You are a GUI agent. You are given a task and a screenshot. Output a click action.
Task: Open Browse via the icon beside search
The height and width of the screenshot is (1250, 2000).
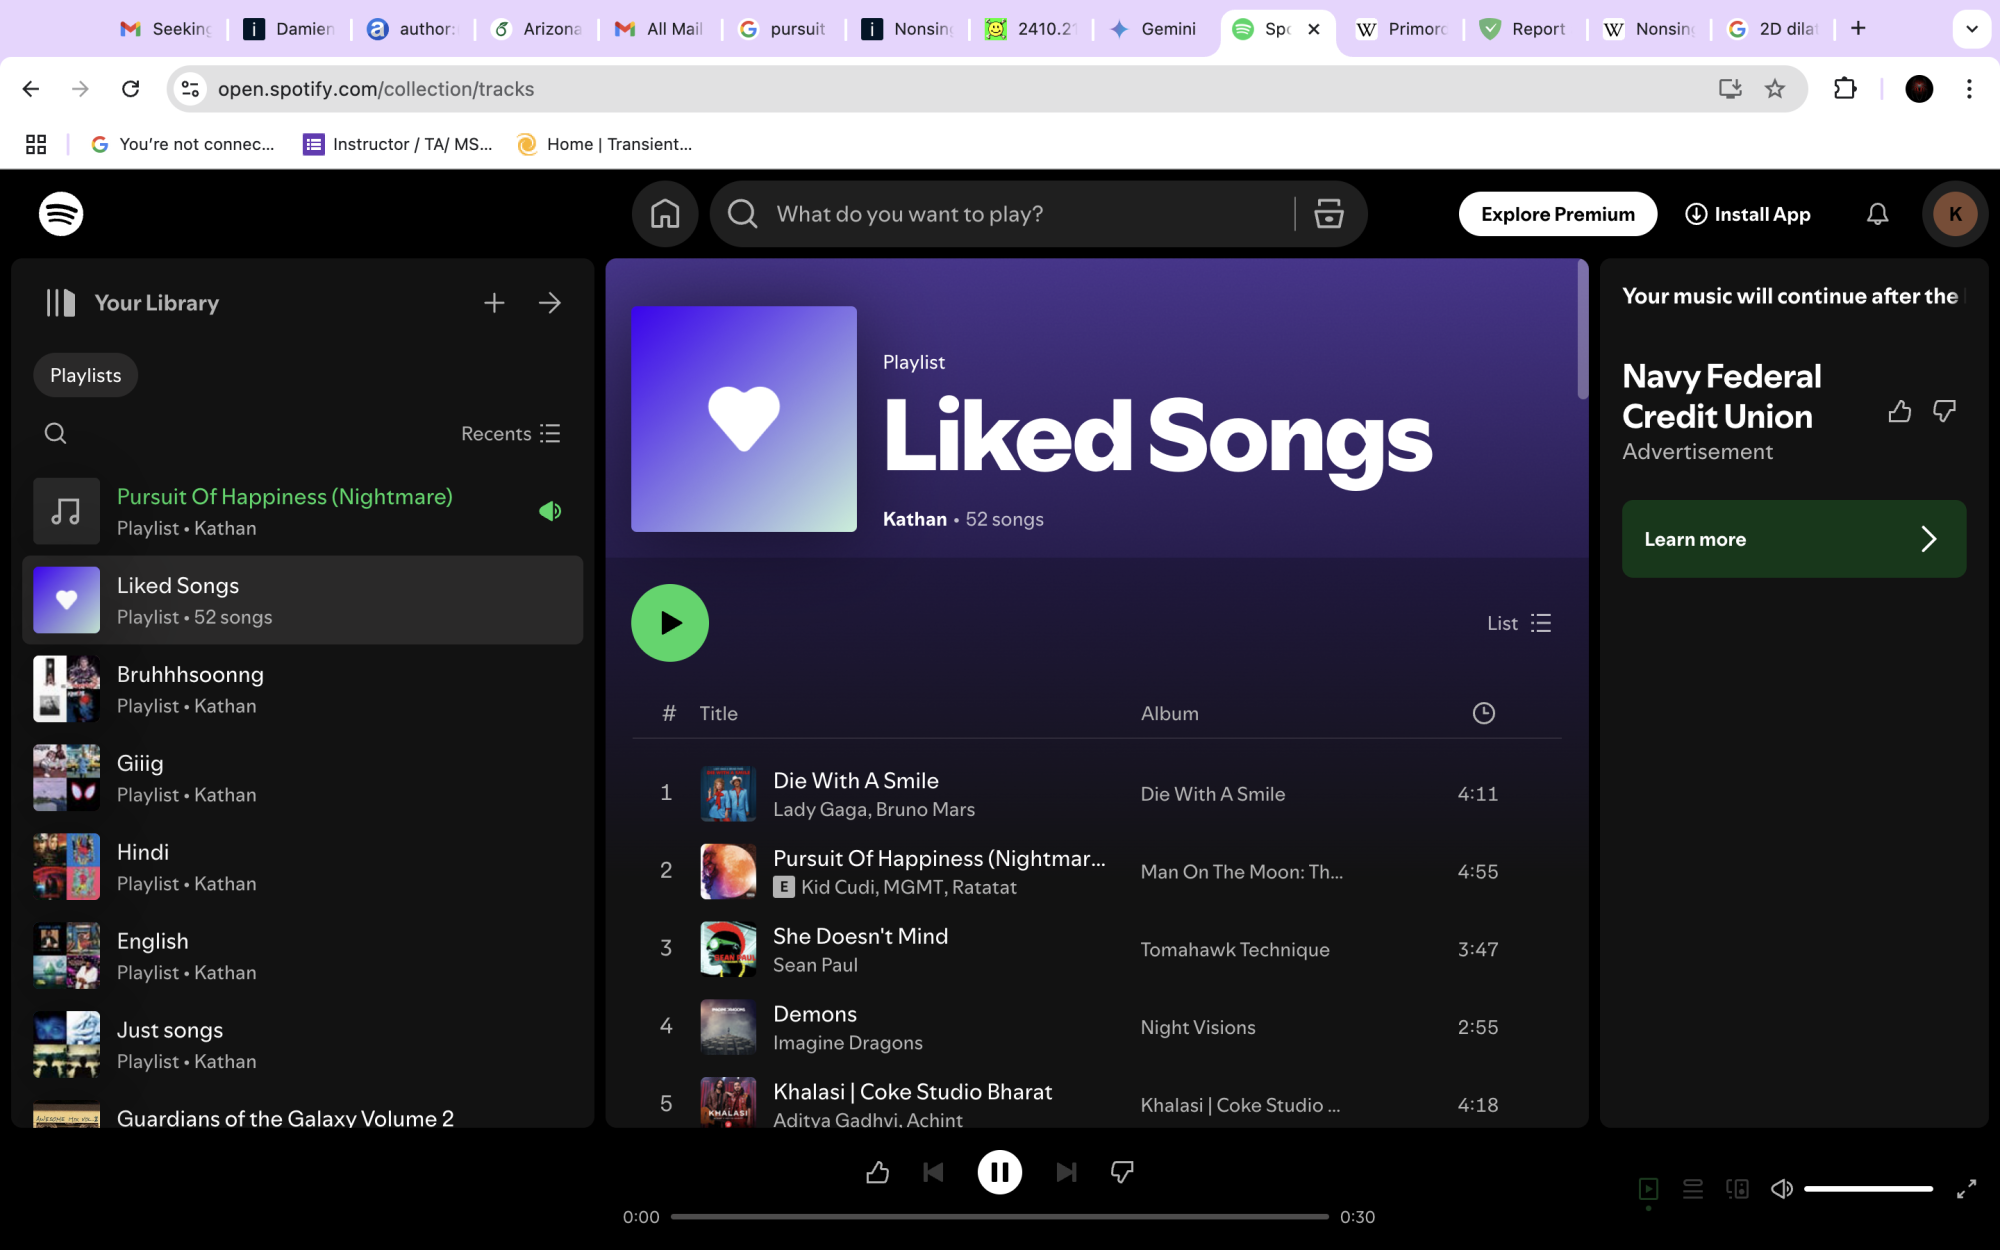pos(1328,213)
